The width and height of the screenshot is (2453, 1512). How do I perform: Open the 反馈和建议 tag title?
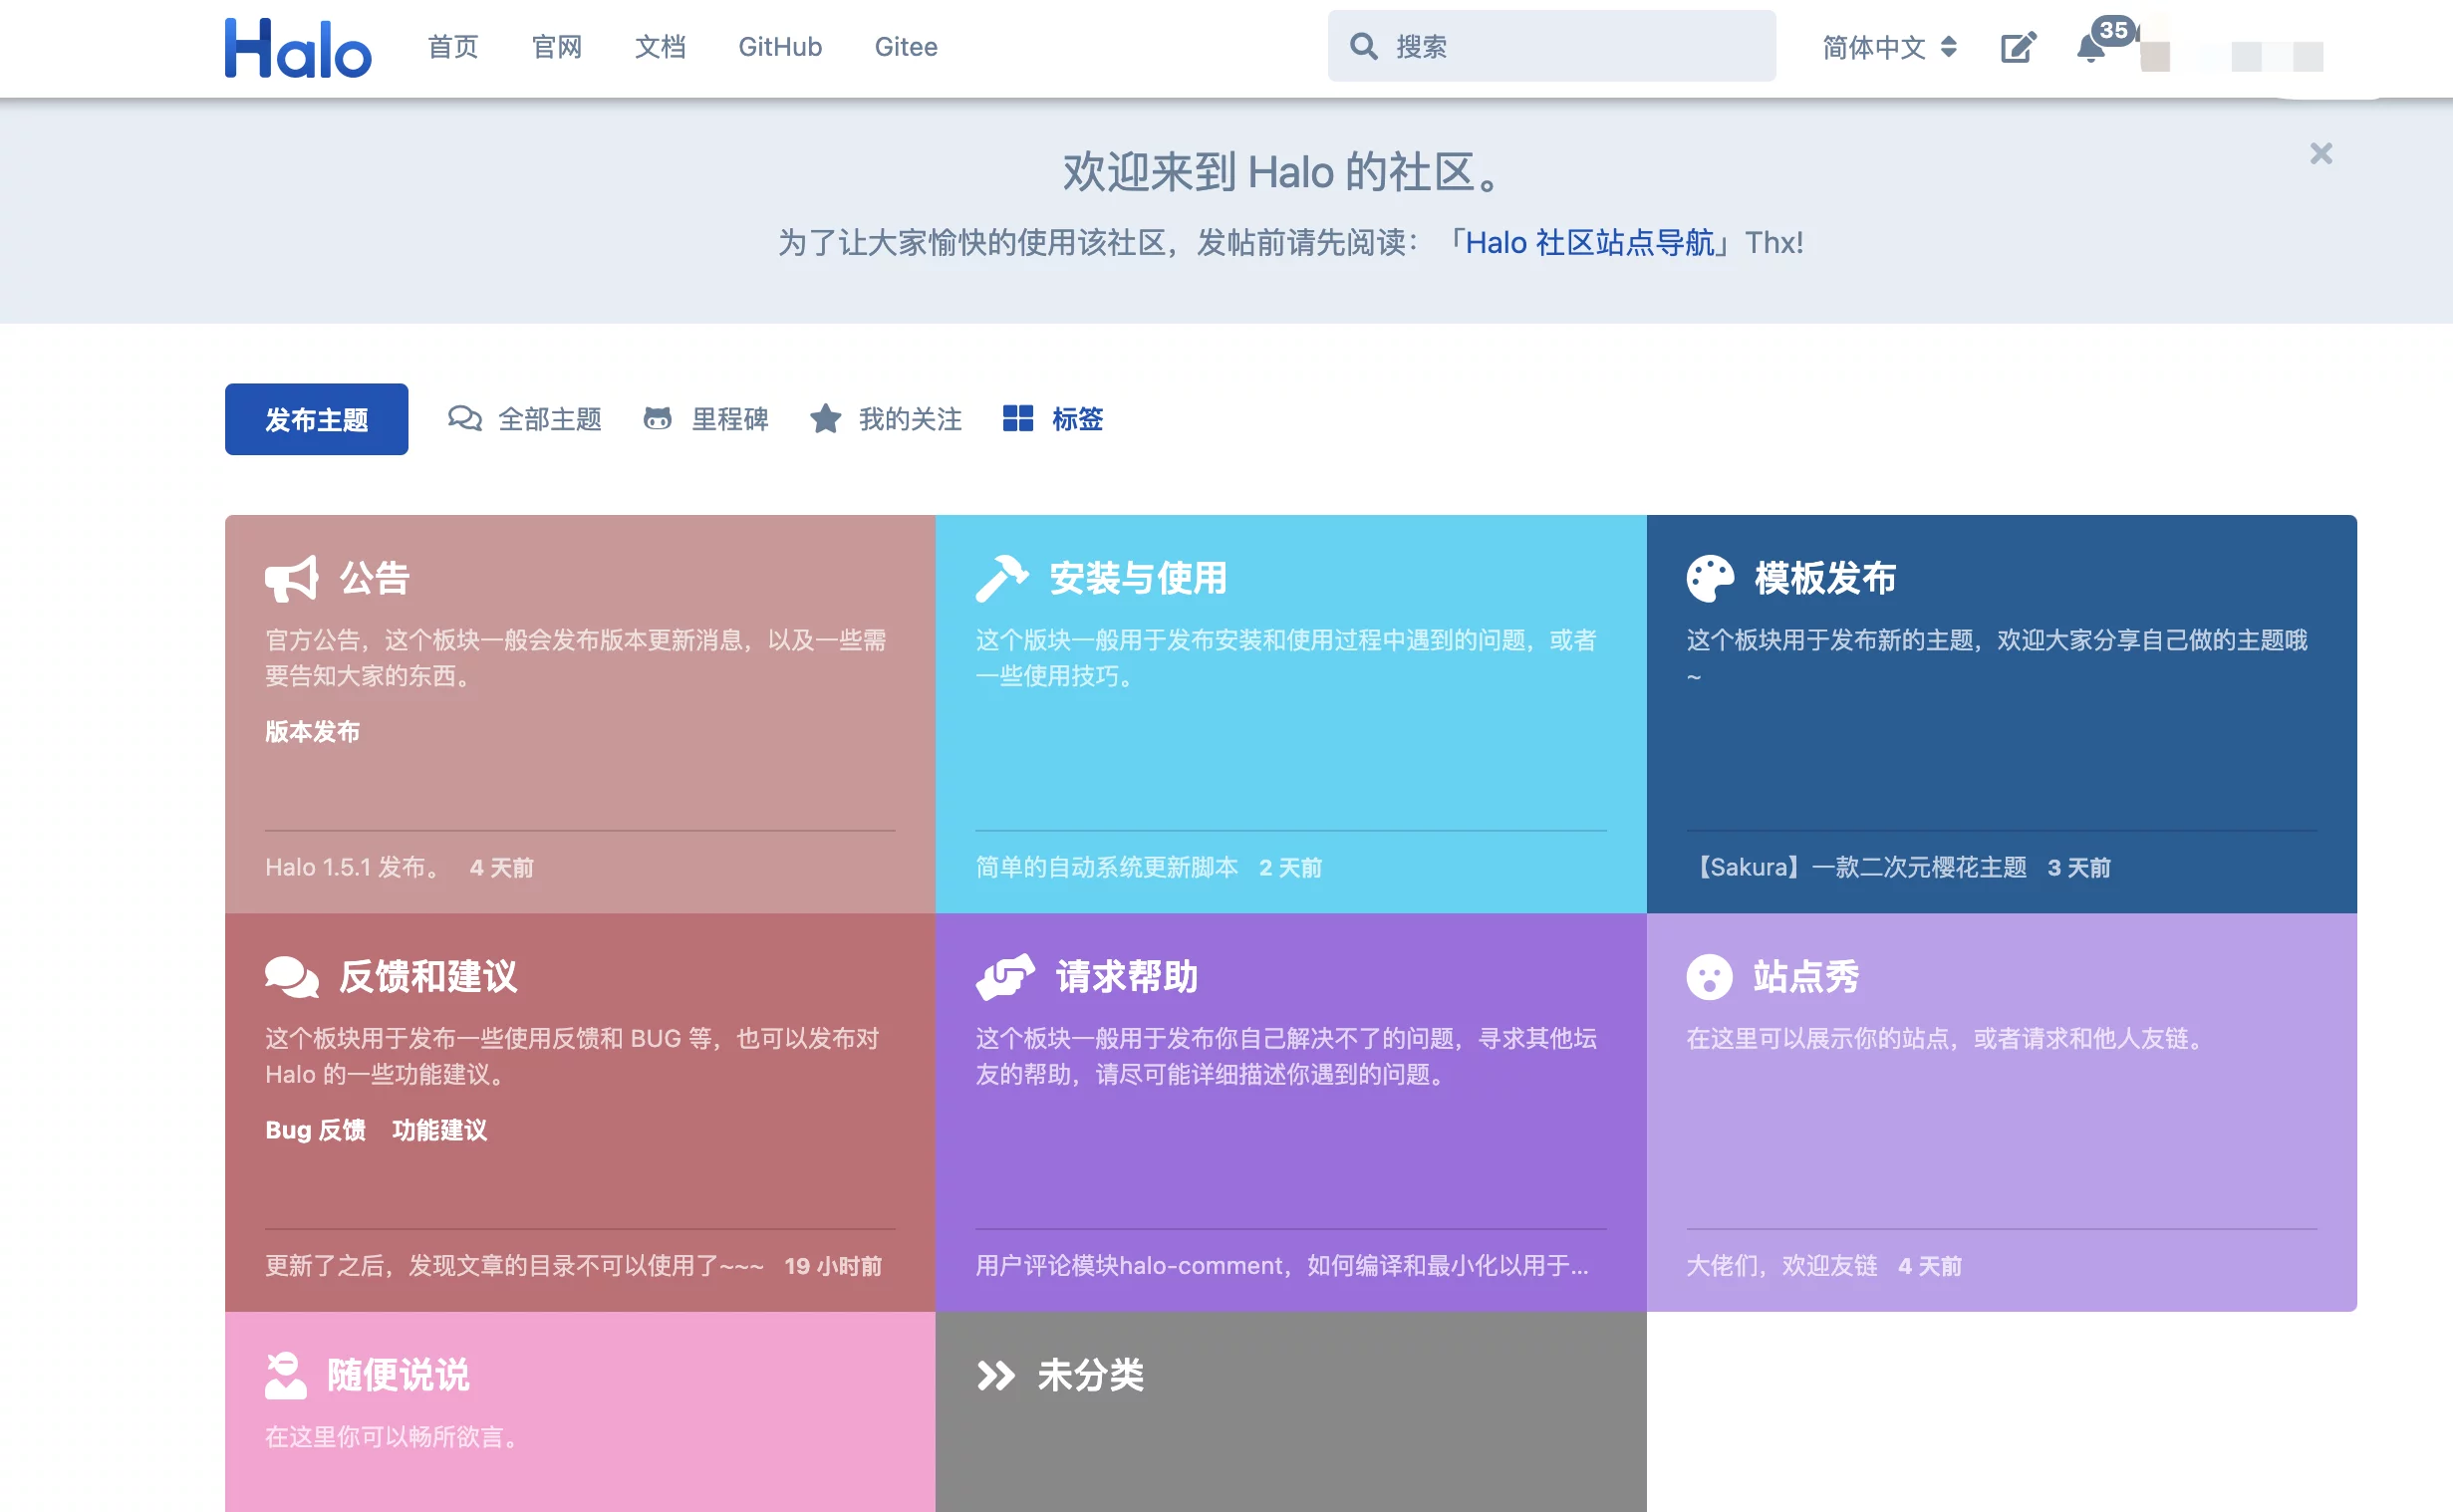[x=428, y=977]
